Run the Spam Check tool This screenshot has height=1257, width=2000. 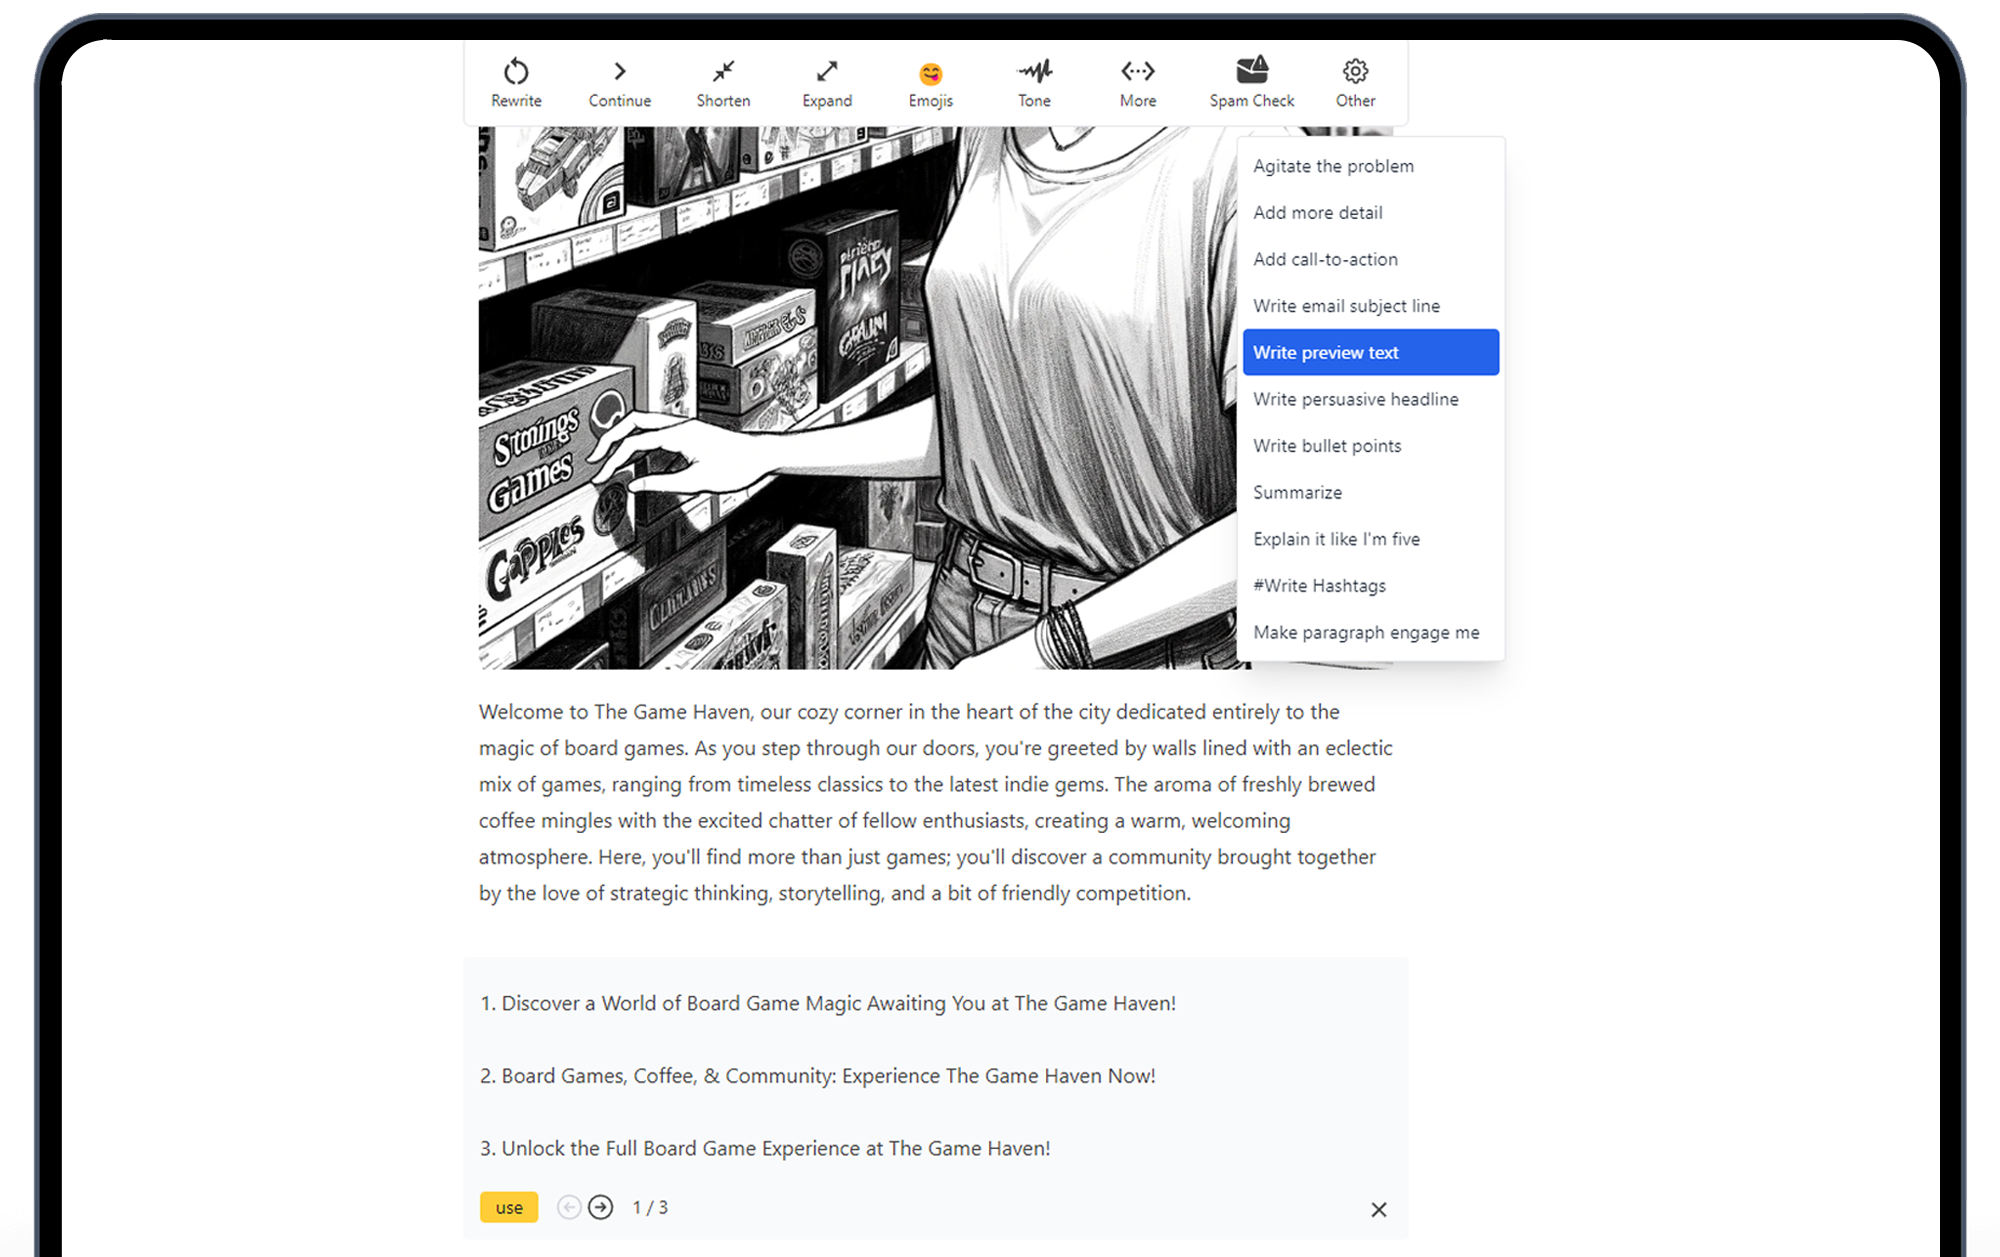pos(1251,71)
